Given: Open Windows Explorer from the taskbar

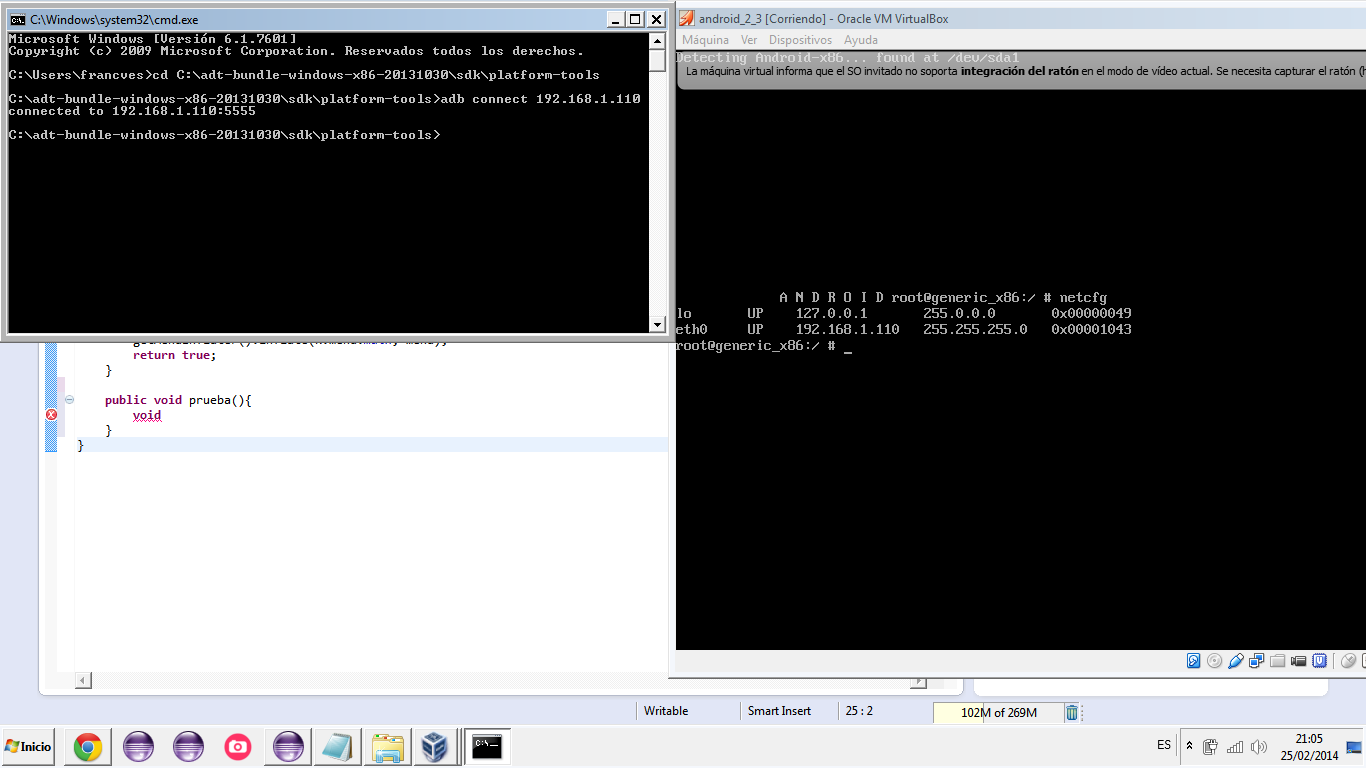Looking at the screenshot, I should pyautogui.click(x=386, y=747).
